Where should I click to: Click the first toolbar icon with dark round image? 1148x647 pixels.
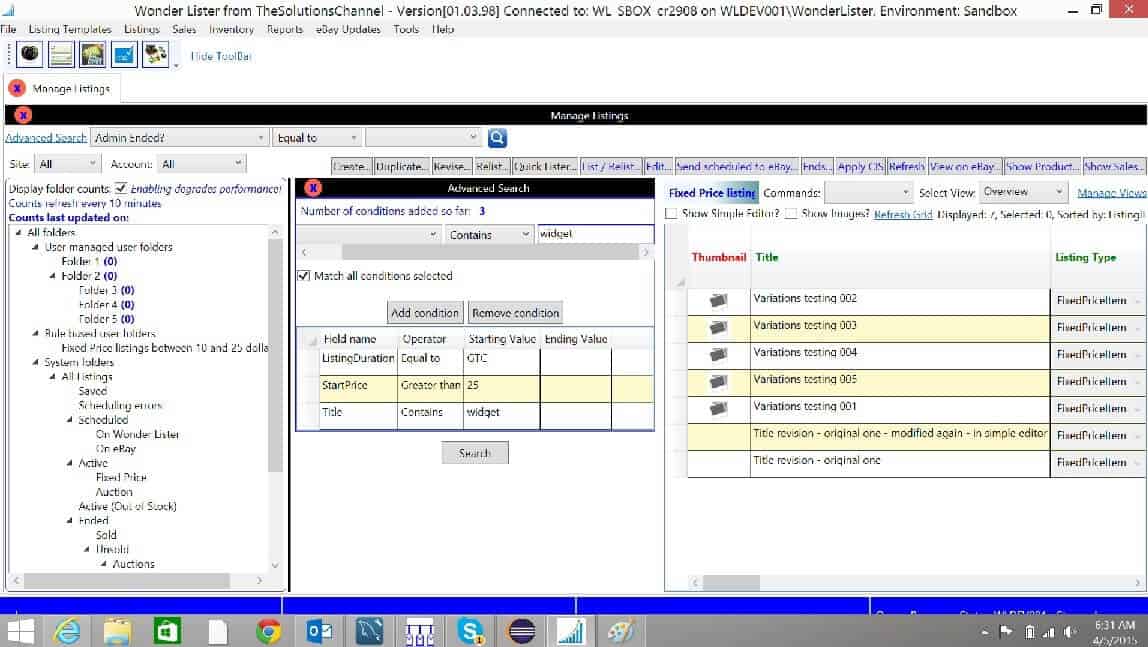pos(30,56)
